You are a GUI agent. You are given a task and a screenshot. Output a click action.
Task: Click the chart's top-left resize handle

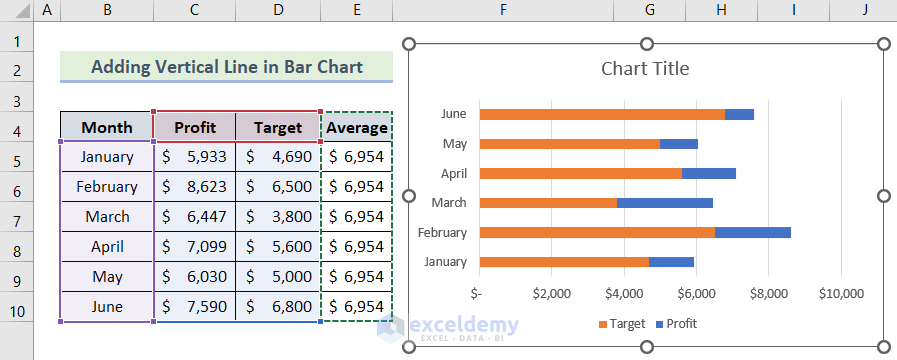(x=409, y=44)
